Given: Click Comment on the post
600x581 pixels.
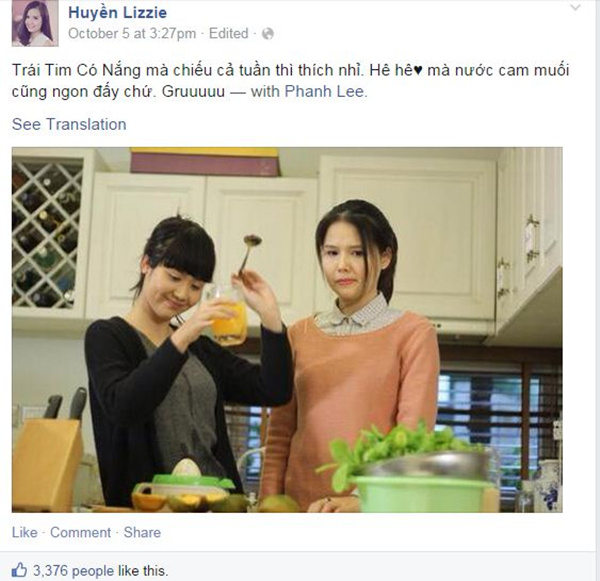Looking at the screenshot, I should pos(80,532).
